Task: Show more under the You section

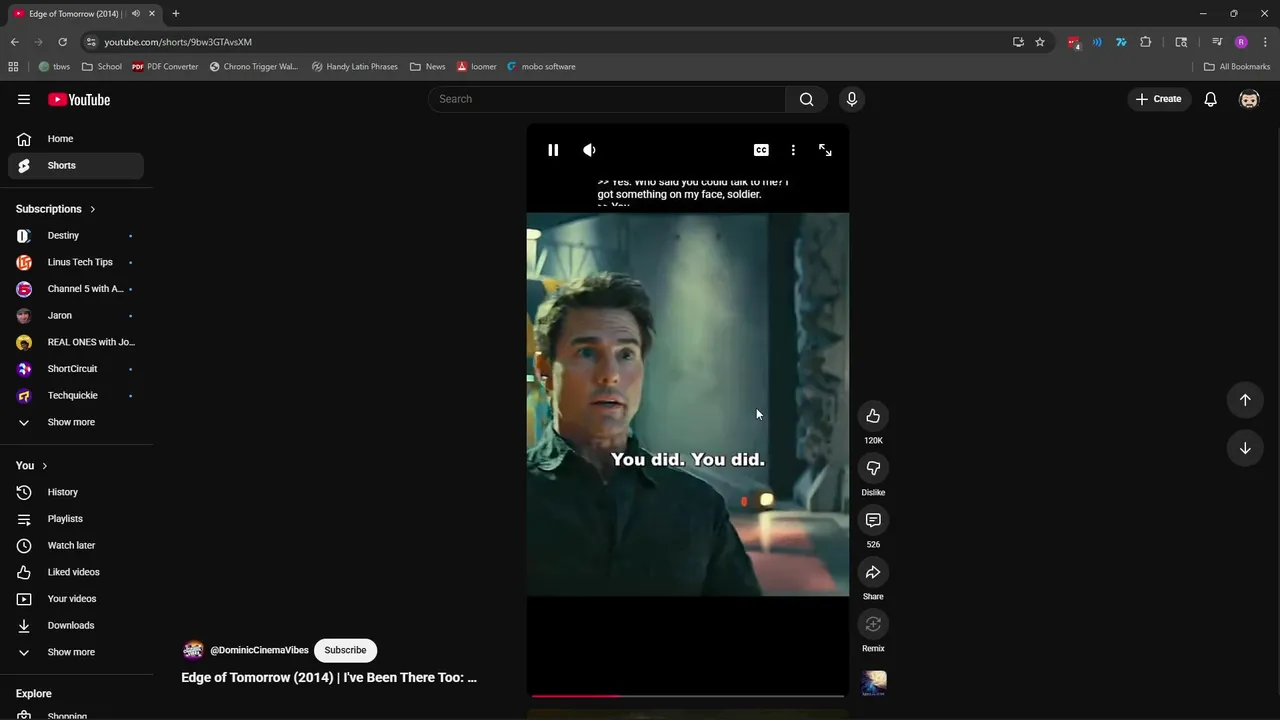Action: click(76, 652)
